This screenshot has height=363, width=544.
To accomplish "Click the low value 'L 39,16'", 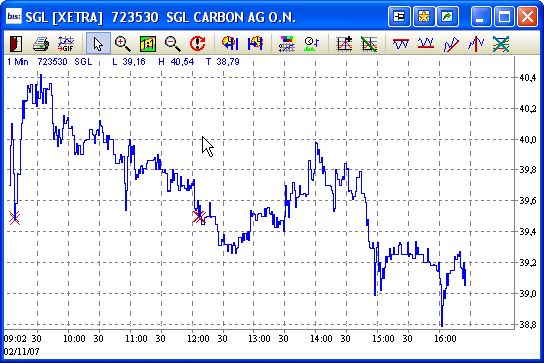I will tap(129, 62).
